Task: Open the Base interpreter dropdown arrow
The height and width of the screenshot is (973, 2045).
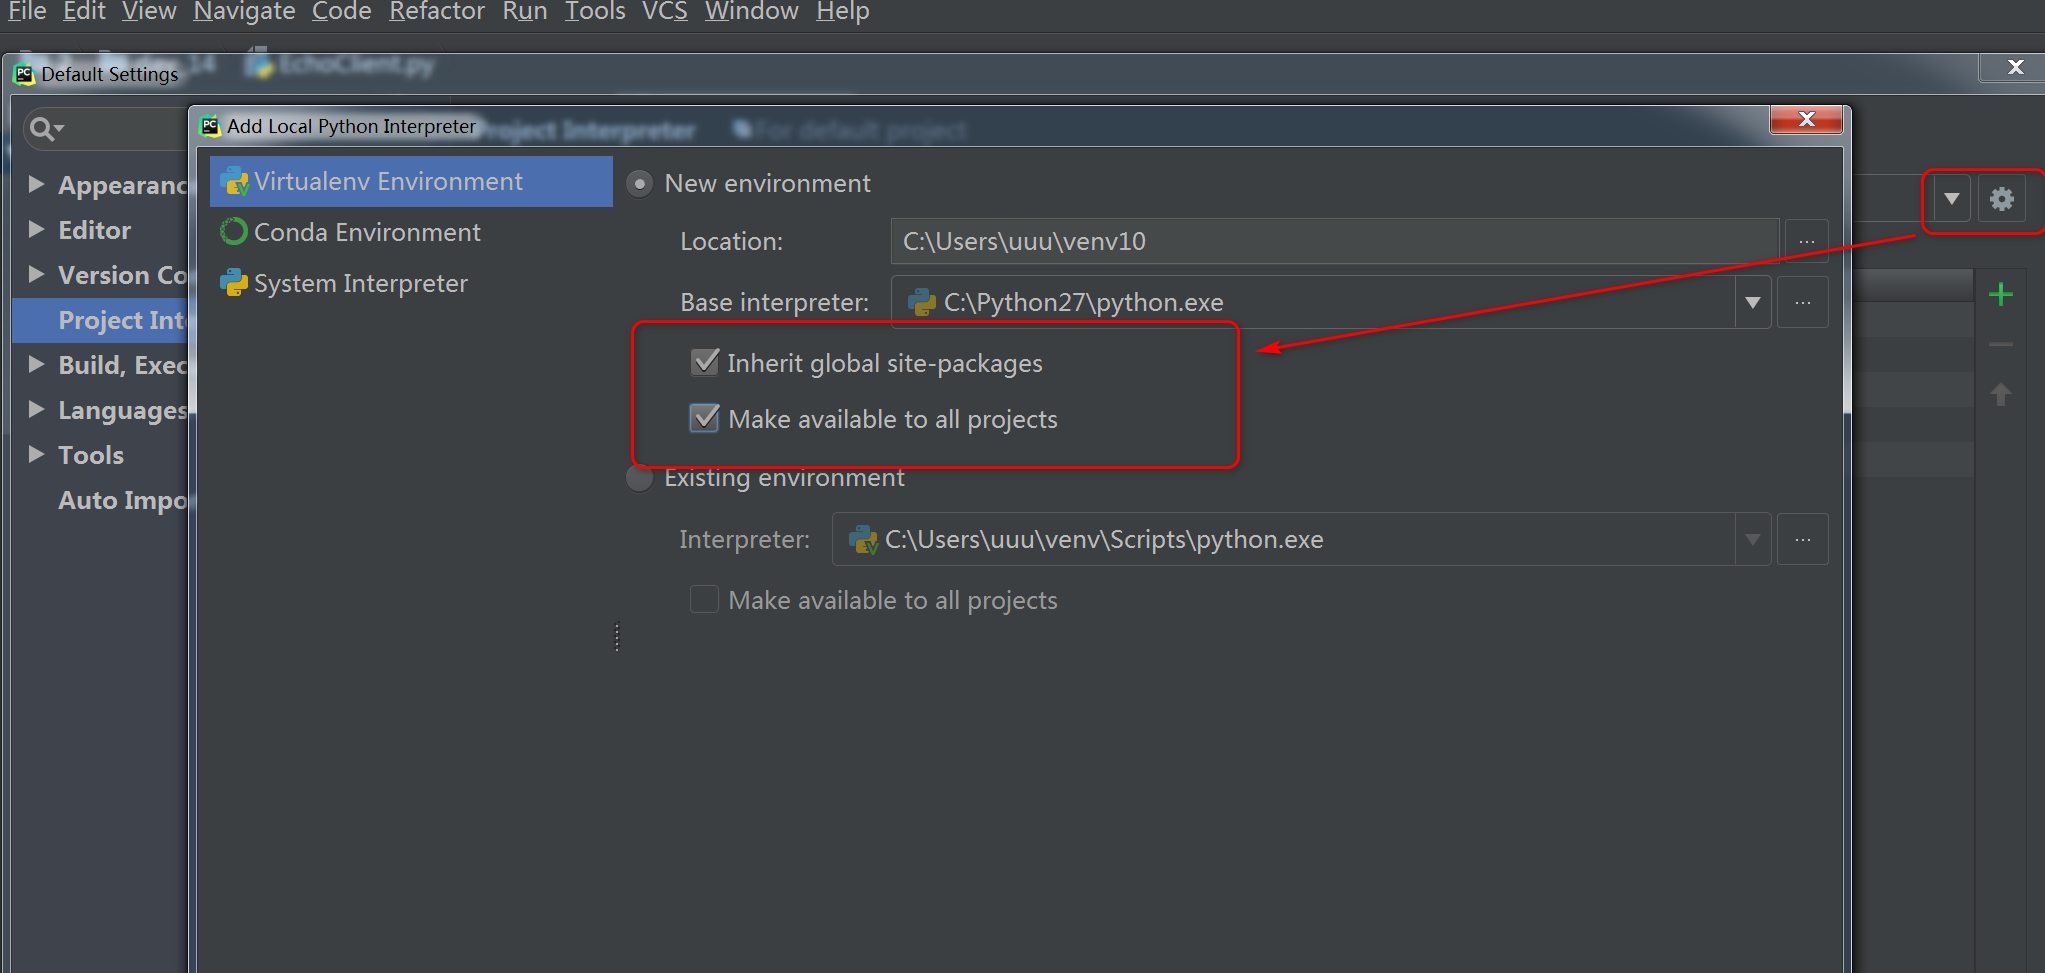Action: (x=1753, y=302)
